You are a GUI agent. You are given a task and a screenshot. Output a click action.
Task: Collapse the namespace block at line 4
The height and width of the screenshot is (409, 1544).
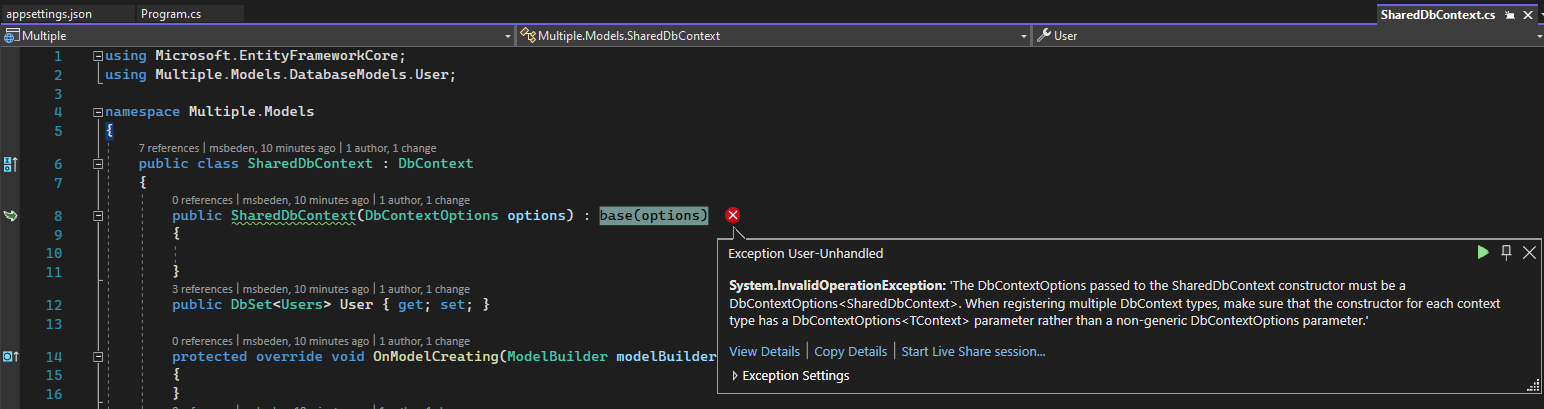click(97, 112)
